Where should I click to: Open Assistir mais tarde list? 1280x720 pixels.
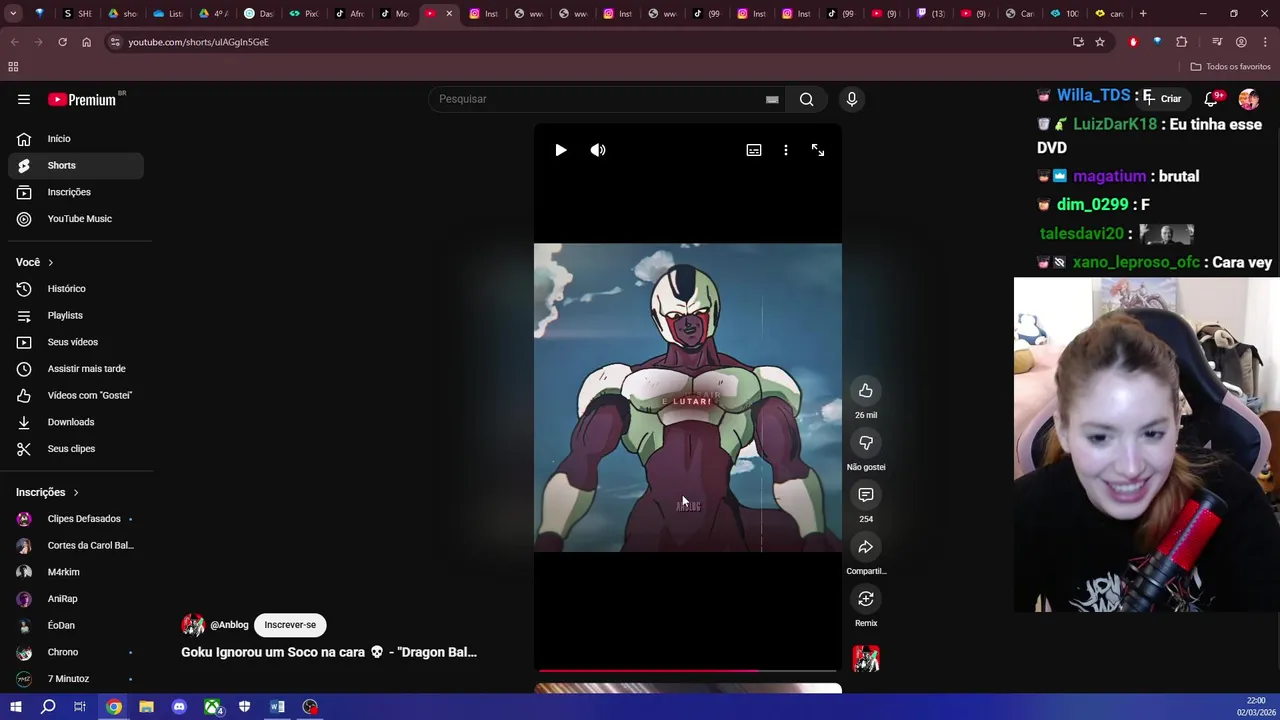pyautogui.click(x=76, y=369)
